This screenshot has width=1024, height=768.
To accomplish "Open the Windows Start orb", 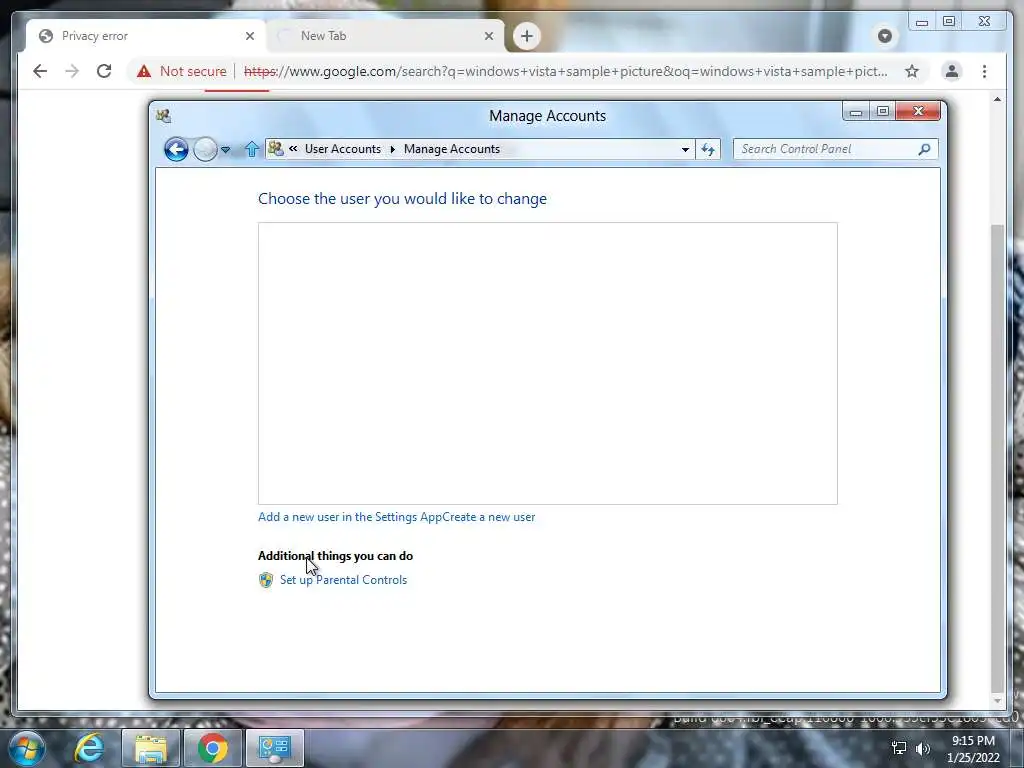I will tap(27, 748).
